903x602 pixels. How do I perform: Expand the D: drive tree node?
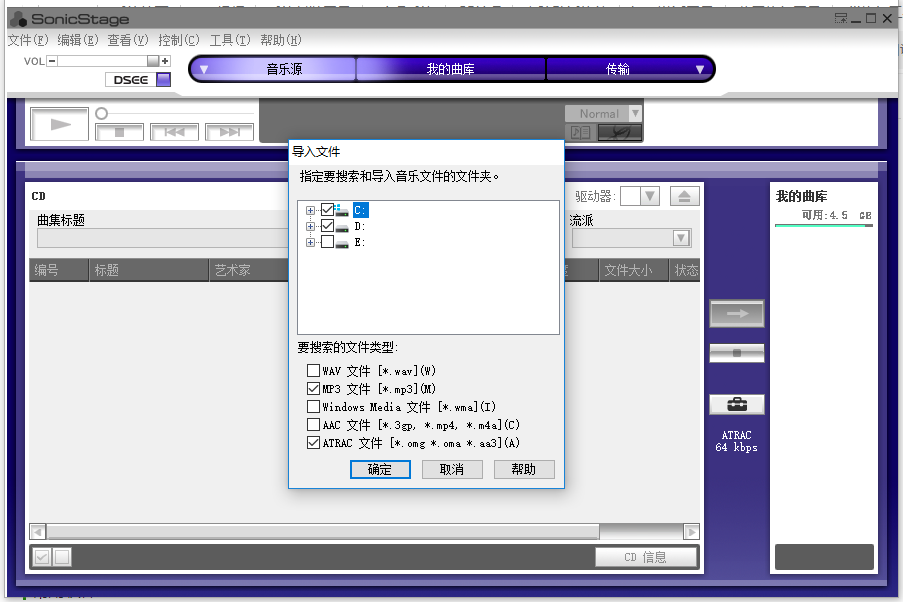tap(310, 226)
